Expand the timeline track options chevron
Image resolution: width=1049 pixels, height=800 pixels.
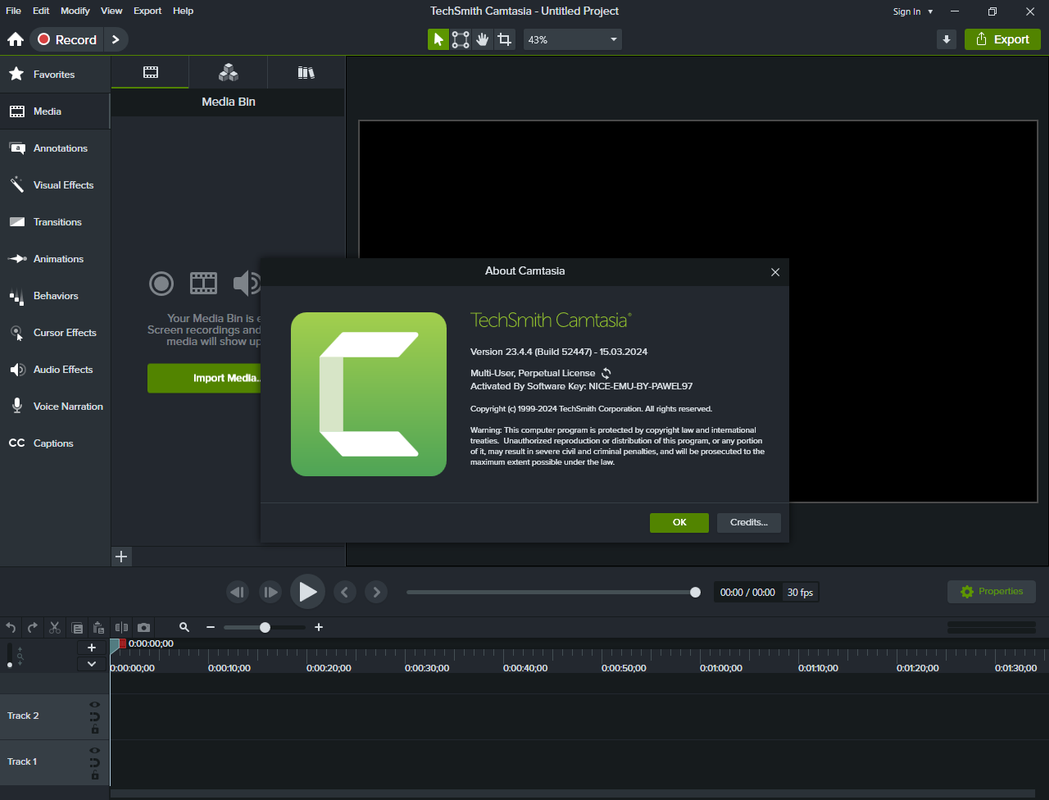[92, 664]
